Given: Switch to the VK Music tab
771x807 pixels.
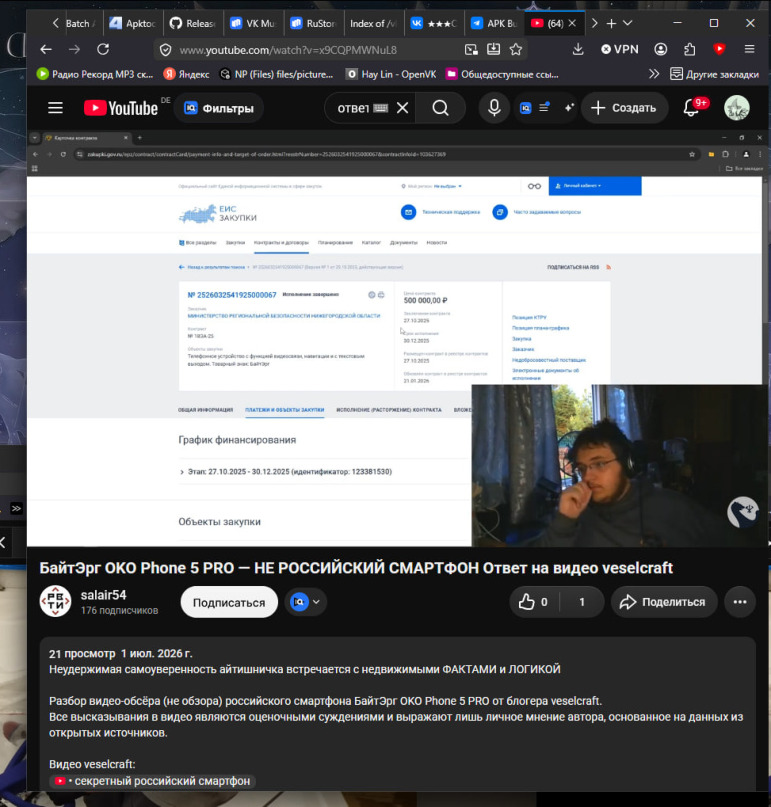Looking at the screenshot, I should (253, 24).
